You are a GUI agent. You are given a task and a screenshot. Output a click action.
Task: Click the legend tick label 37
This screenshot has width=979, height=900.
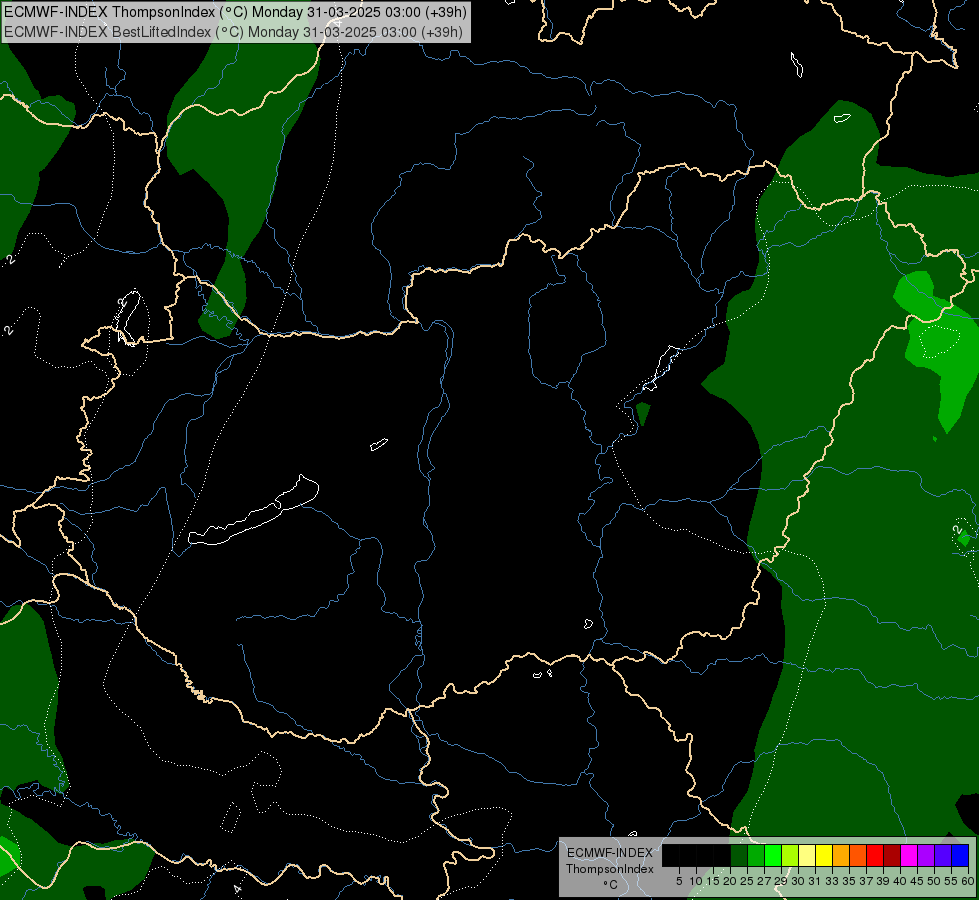[866, 881]
